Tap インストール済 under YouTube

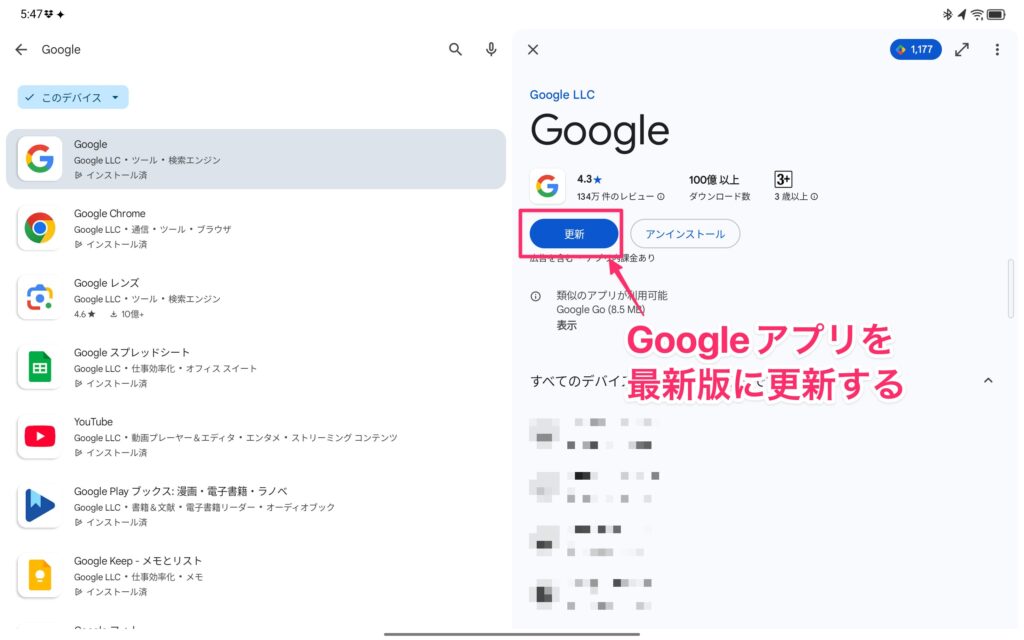pos(110,453)
